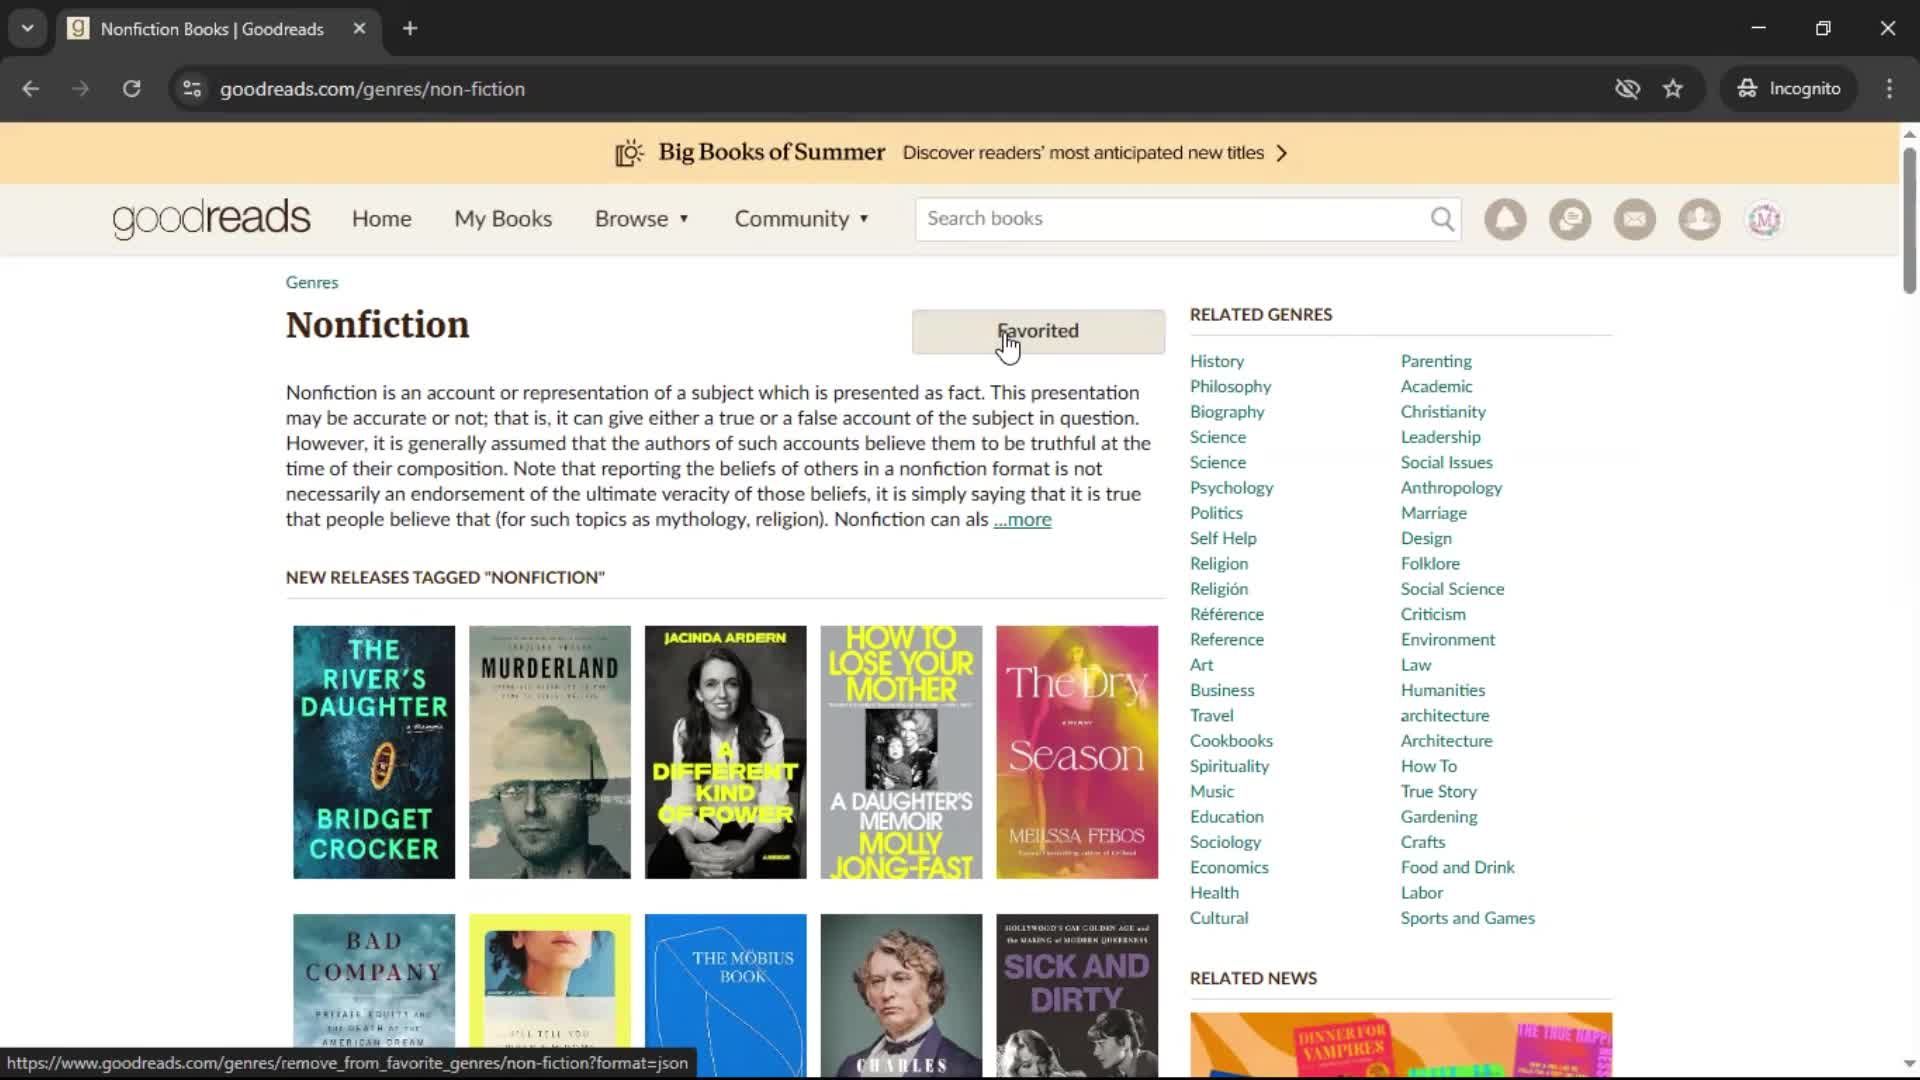The width and height of the screenshot is (1920, 1080).
Task: Open the friends icon in header
Action: [x=1699, y=219]
